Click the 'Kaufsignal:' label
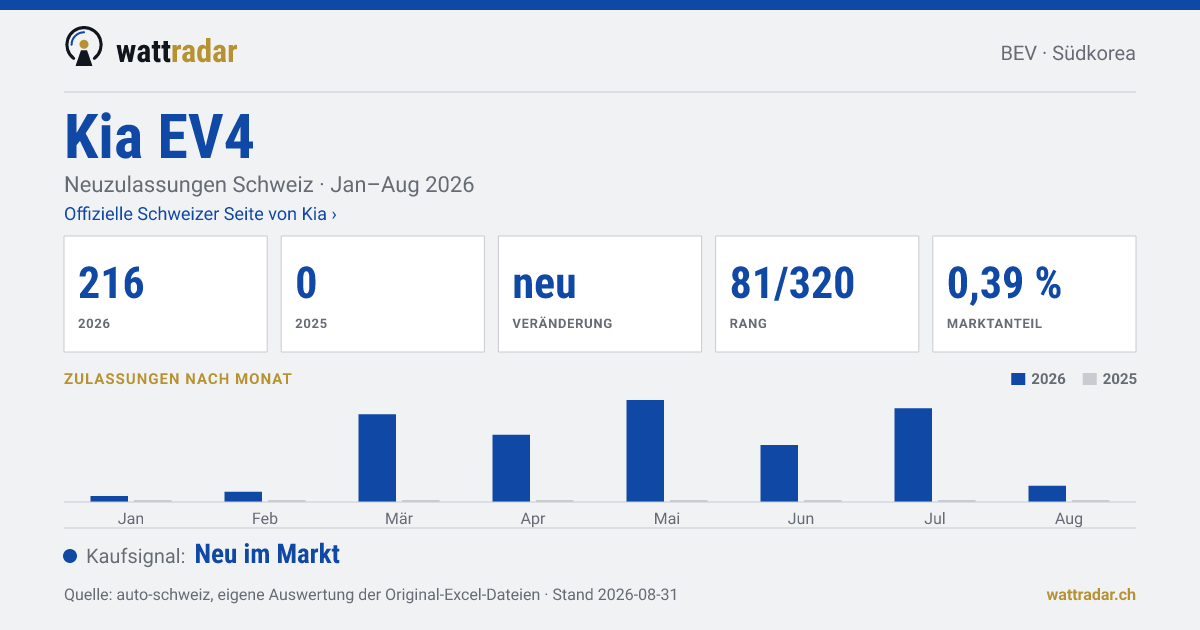This screenshot has width=1200, height=630. [x=136, y=556]
